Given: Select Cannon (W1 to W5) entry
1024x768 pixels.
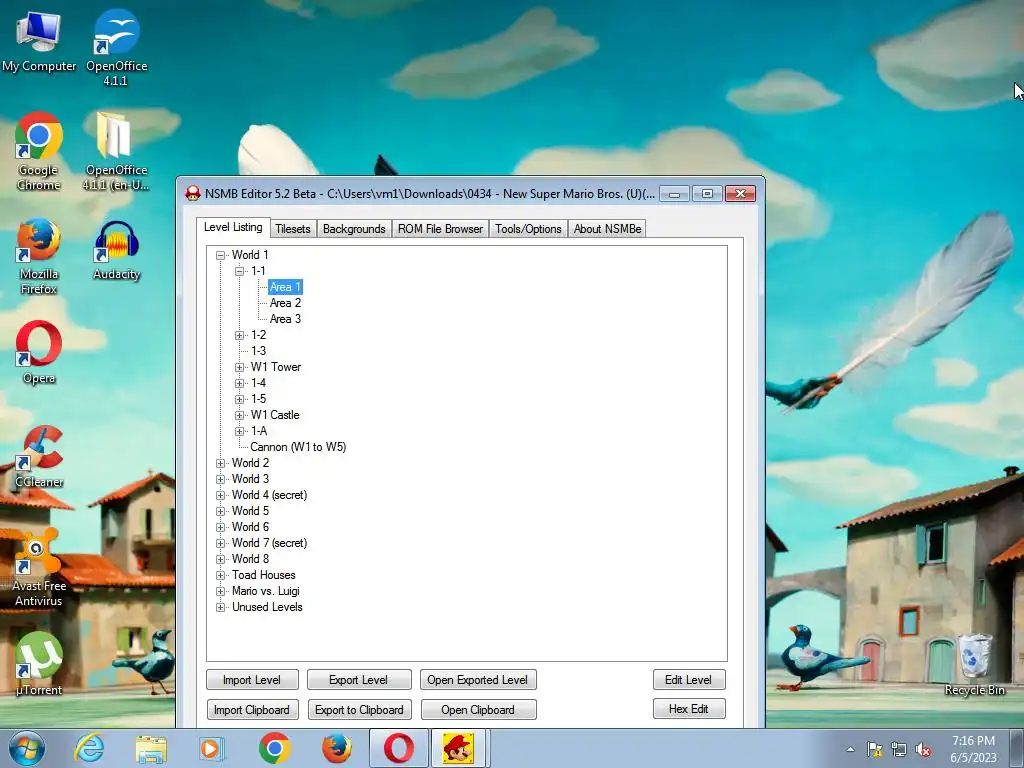Looking at the screenshot, I should [298, 447].
